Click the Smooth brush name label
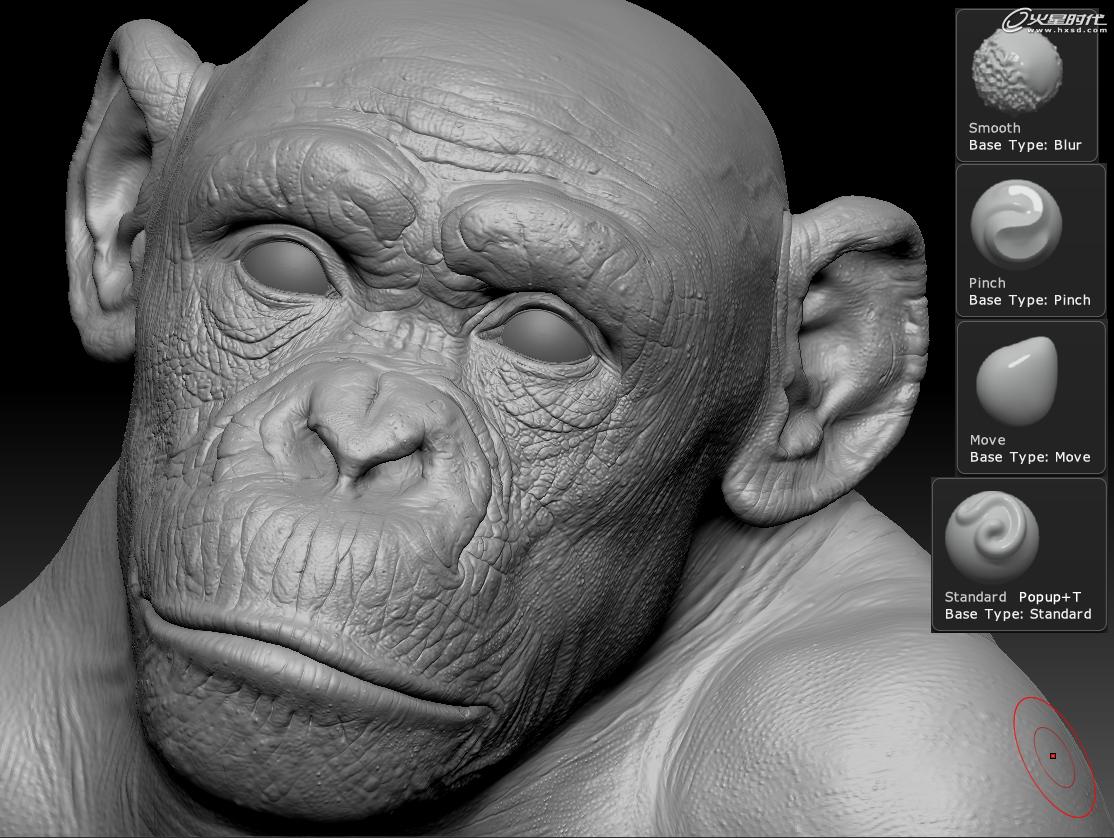Screen dimensions: 1114x838 click(994, 128)
